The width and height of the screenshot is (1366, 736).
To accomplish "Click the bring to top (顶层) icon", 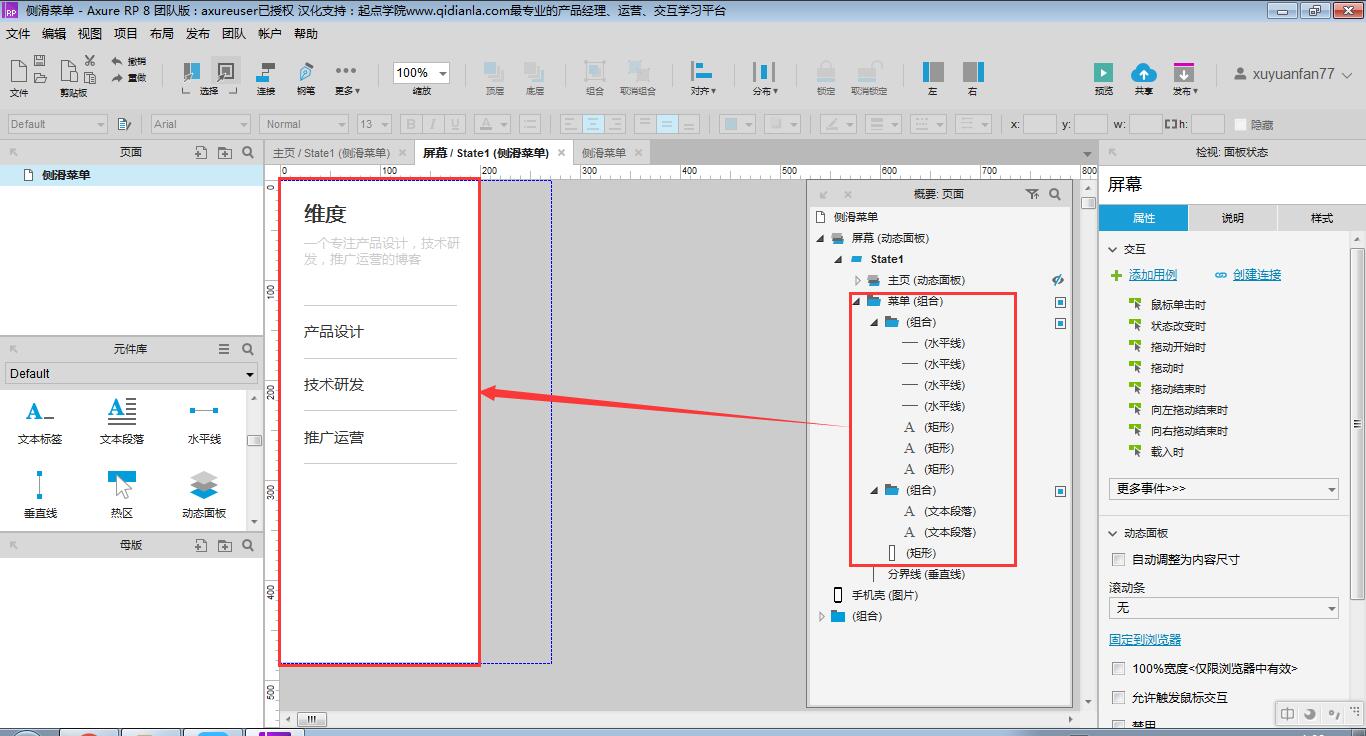I will [494, 72].
